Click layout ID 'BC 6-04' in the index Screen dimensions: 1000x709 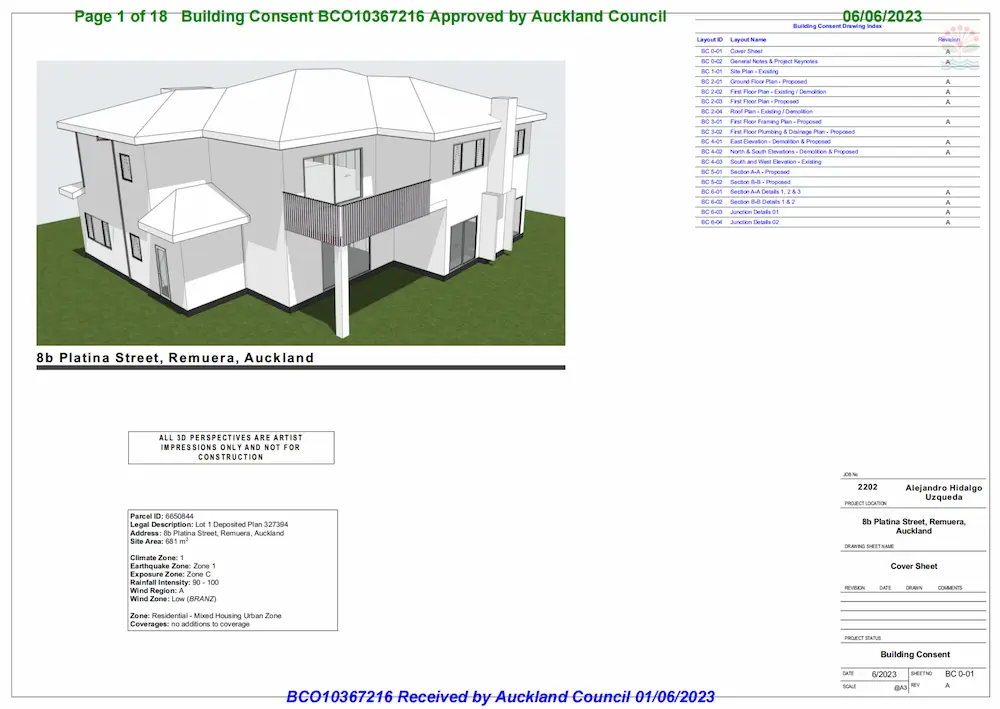711,222
